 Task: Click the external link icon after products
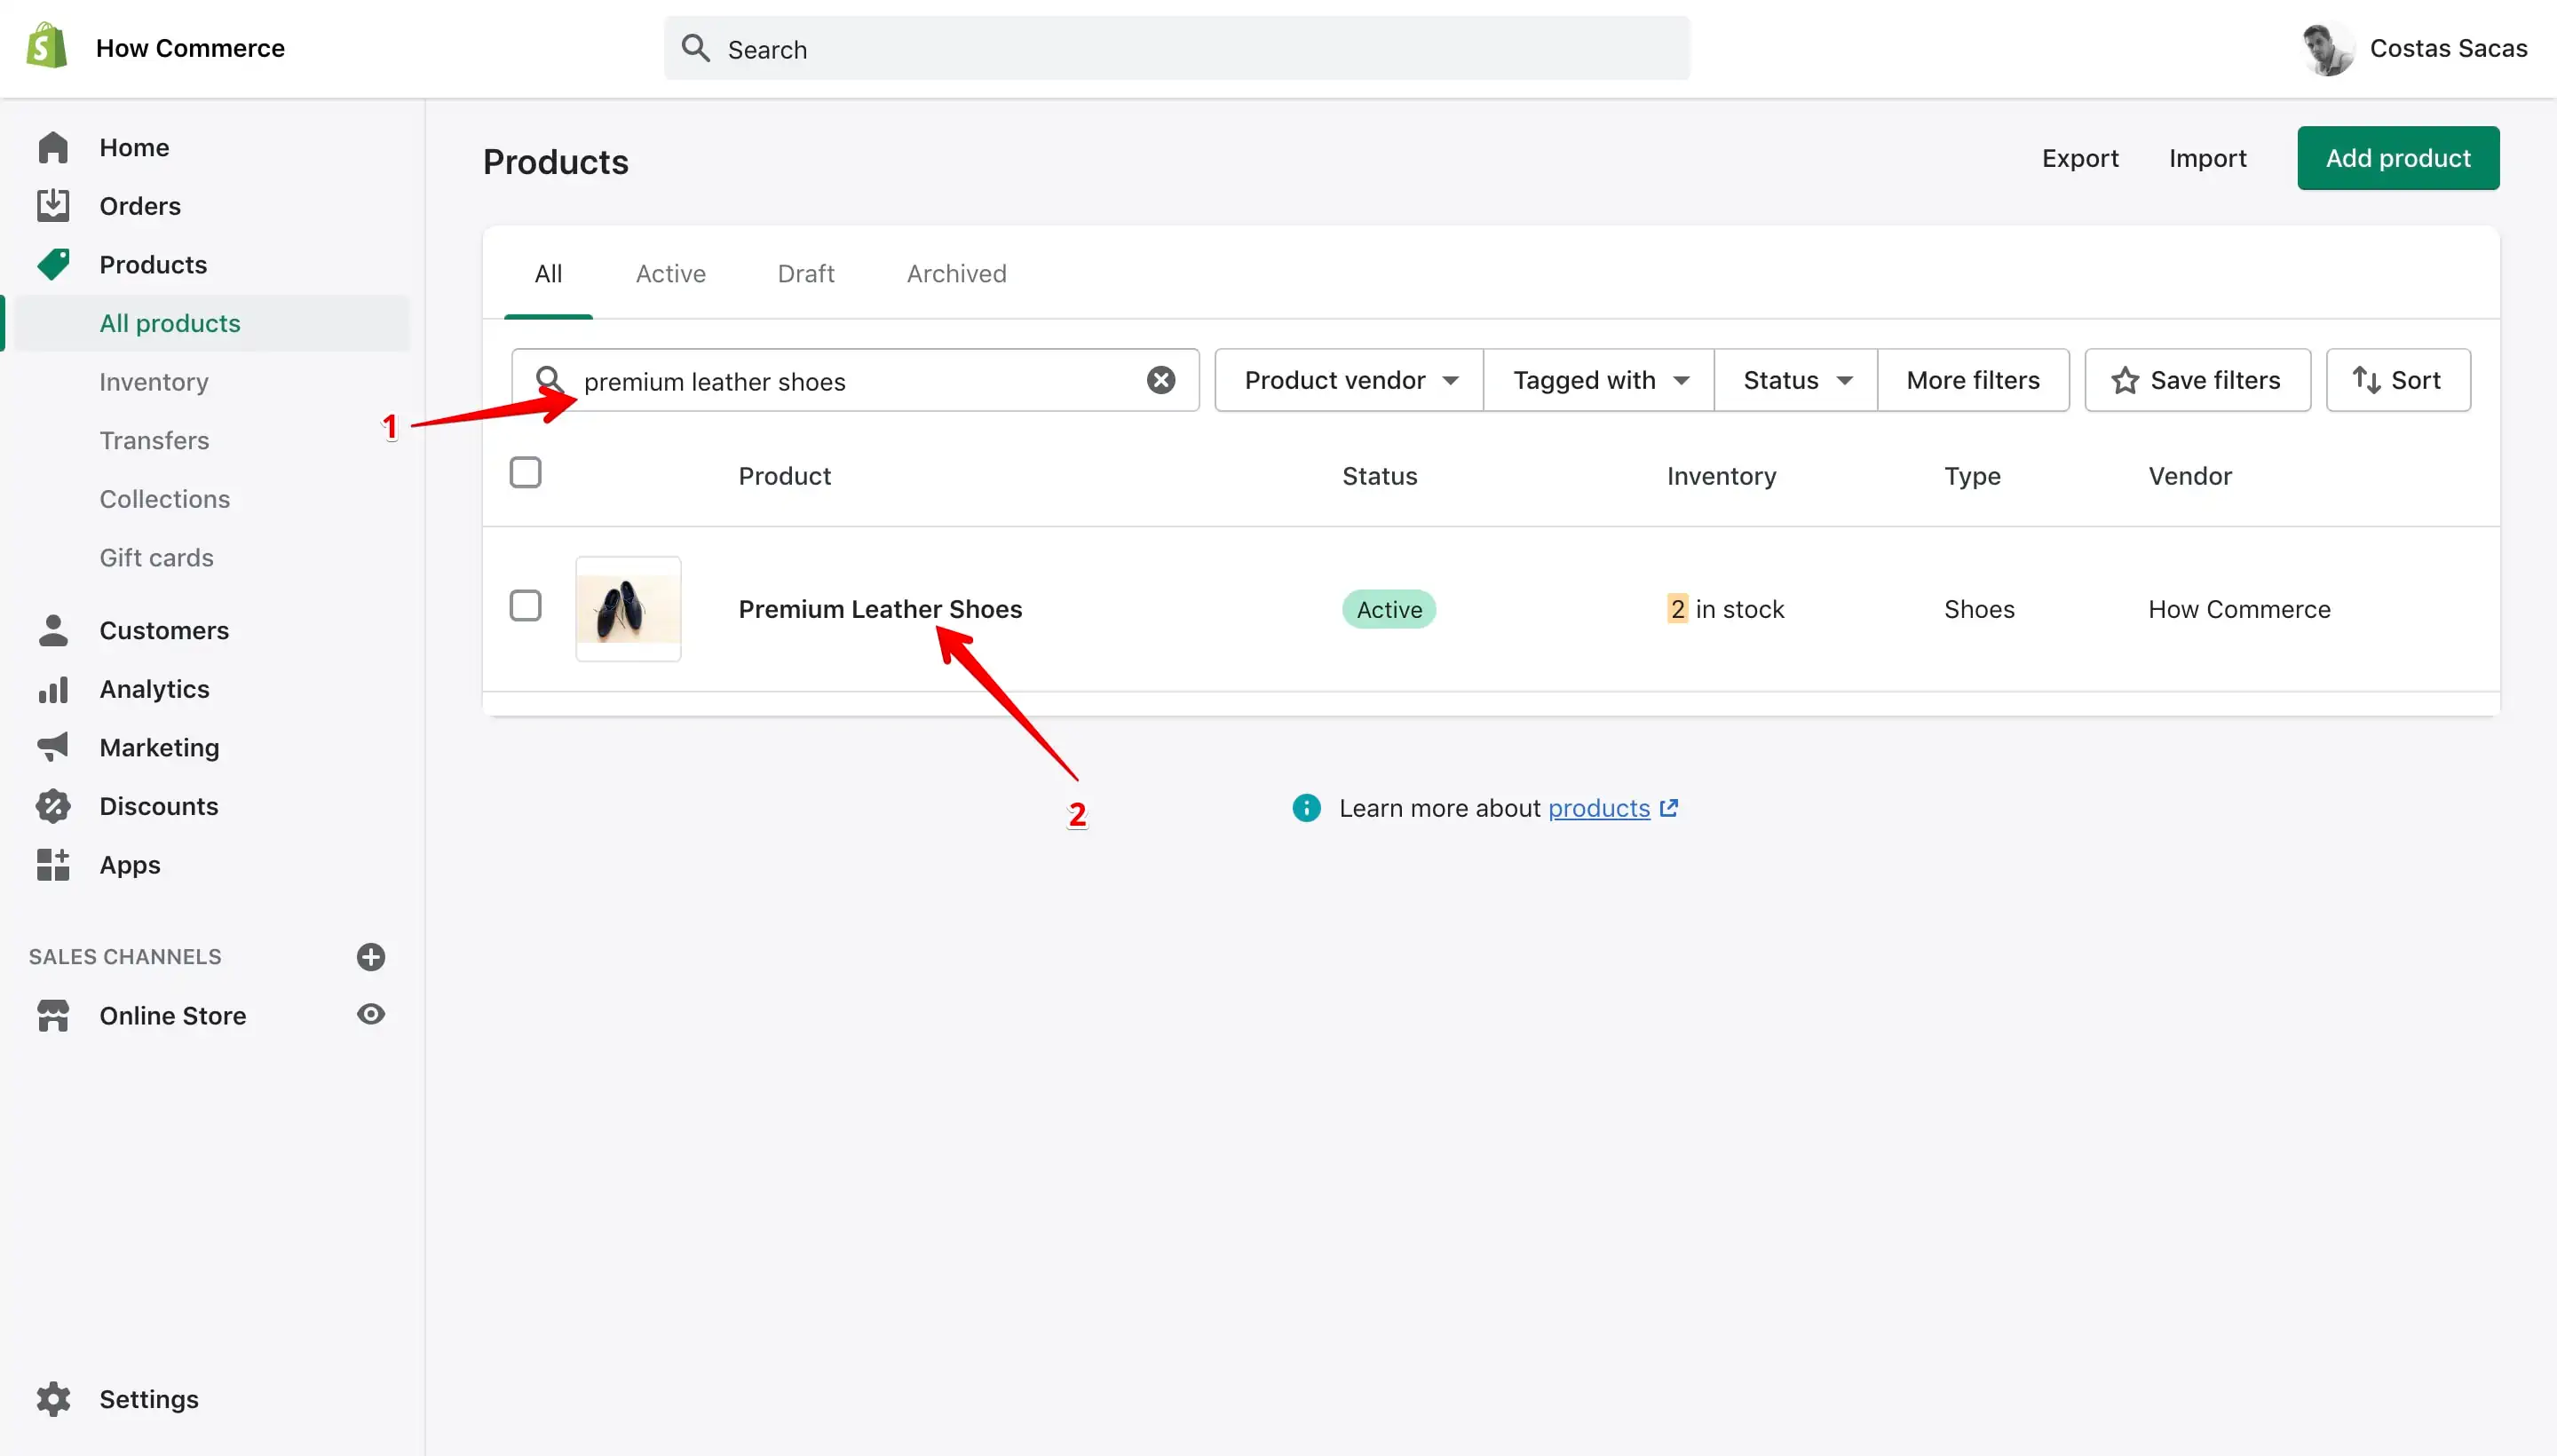coord(1668,808)
